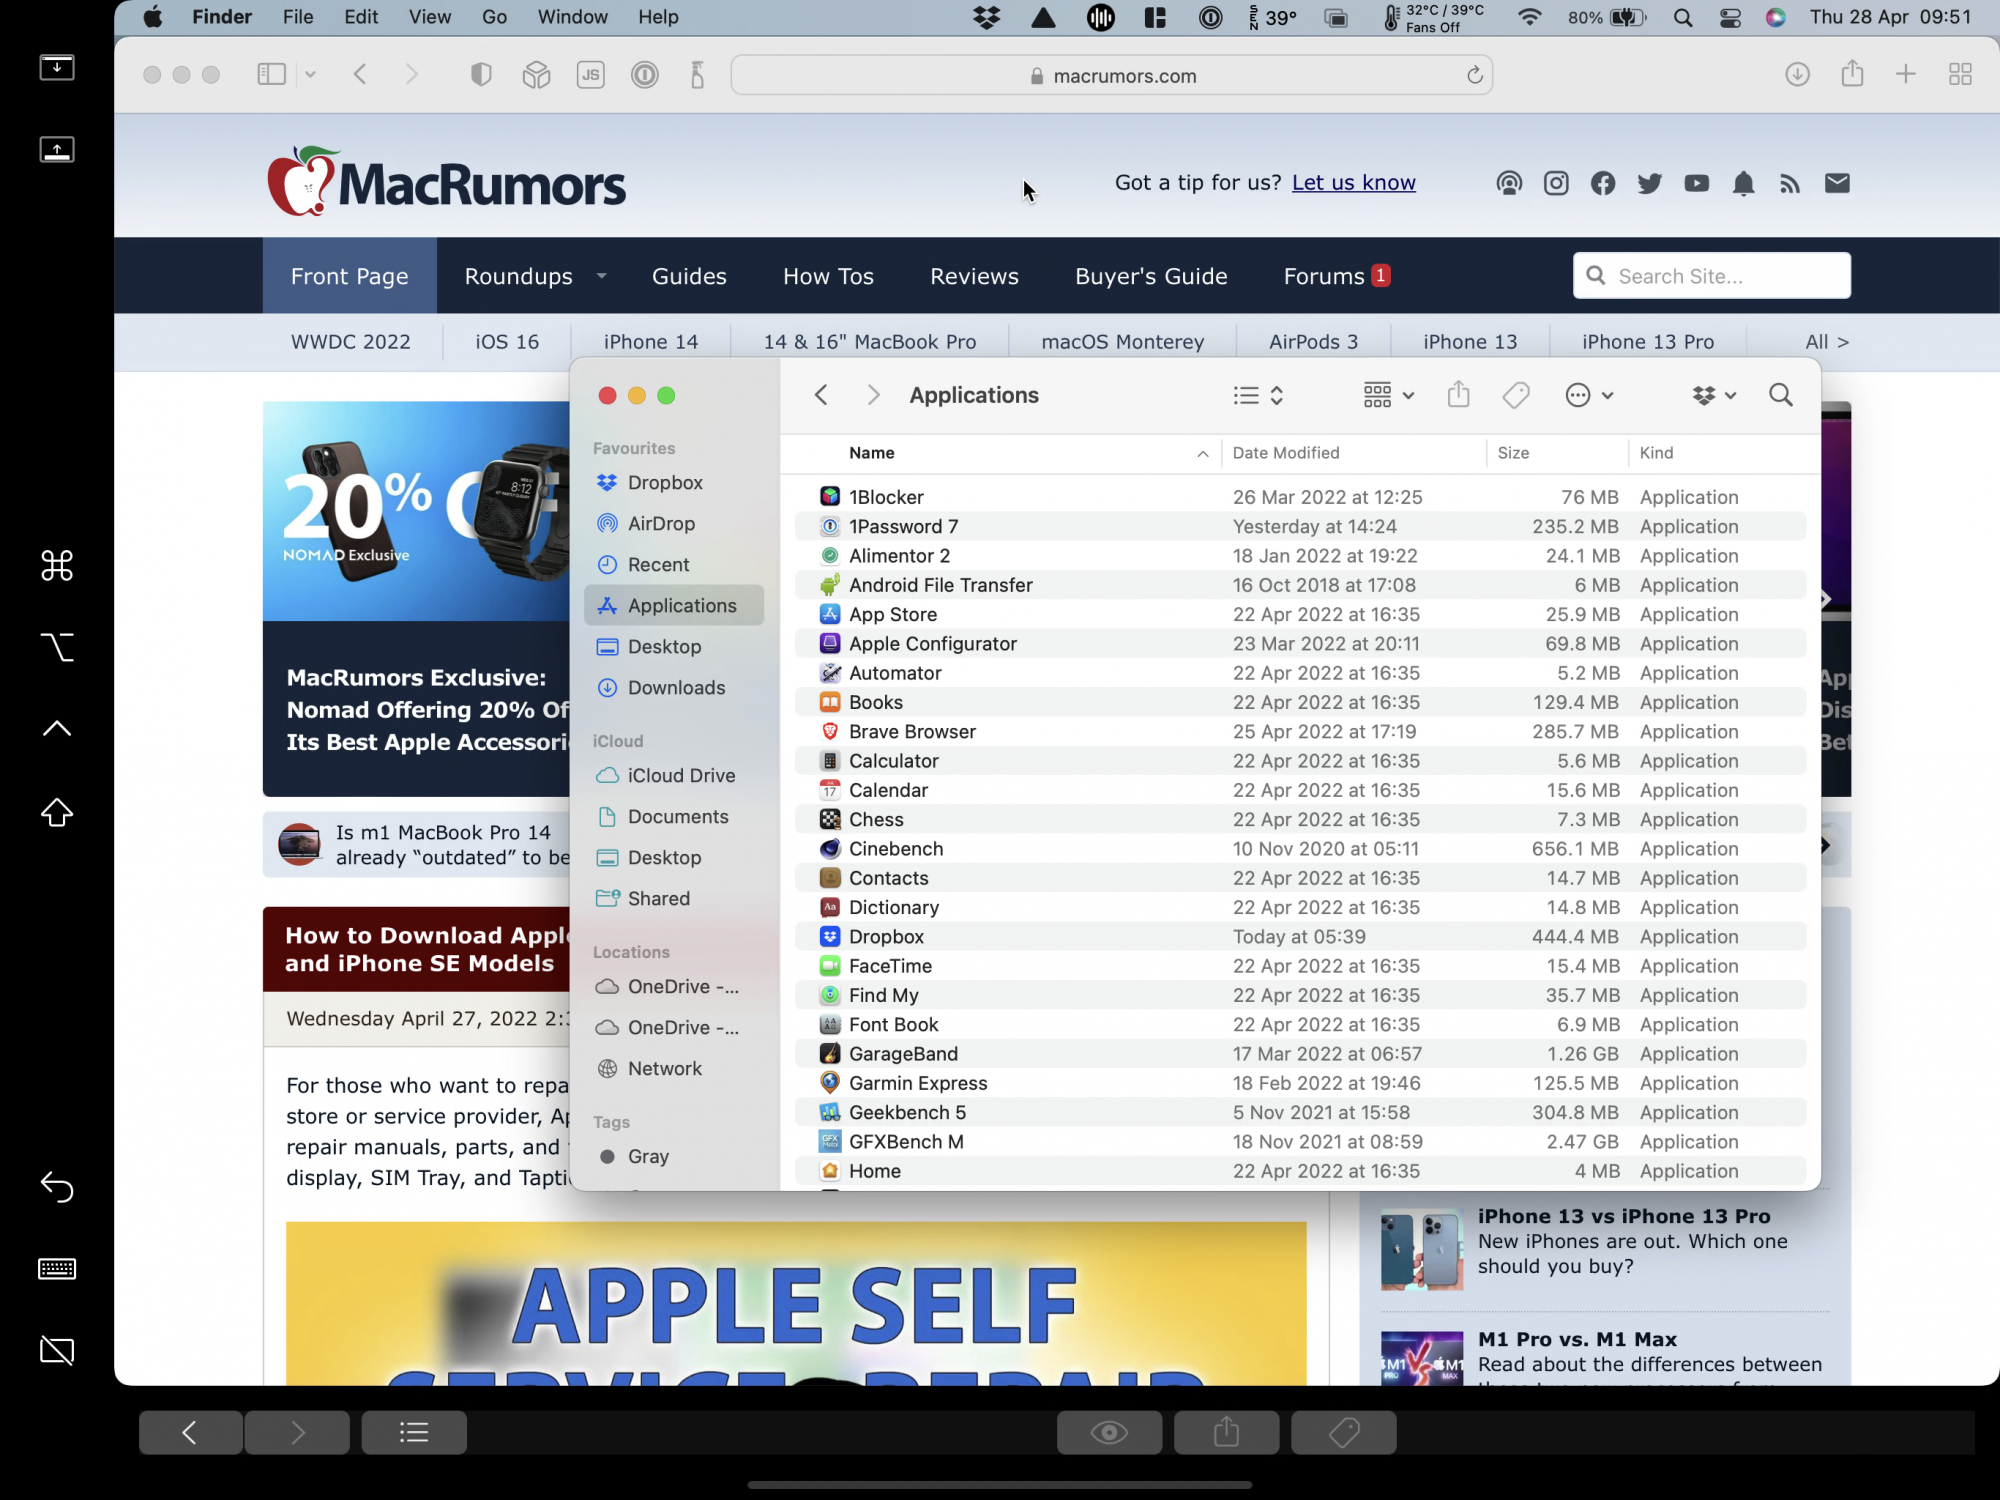The height and width of the screenshot is (1500, 2000).
Task: Open Finder window search magnifier
Action: pos(1780,395)
